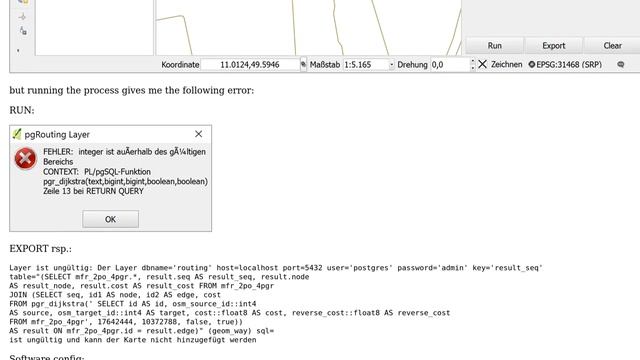Screen dimensions: 640x360
Task: Click into the Koordinate input field
Action: 250,64
